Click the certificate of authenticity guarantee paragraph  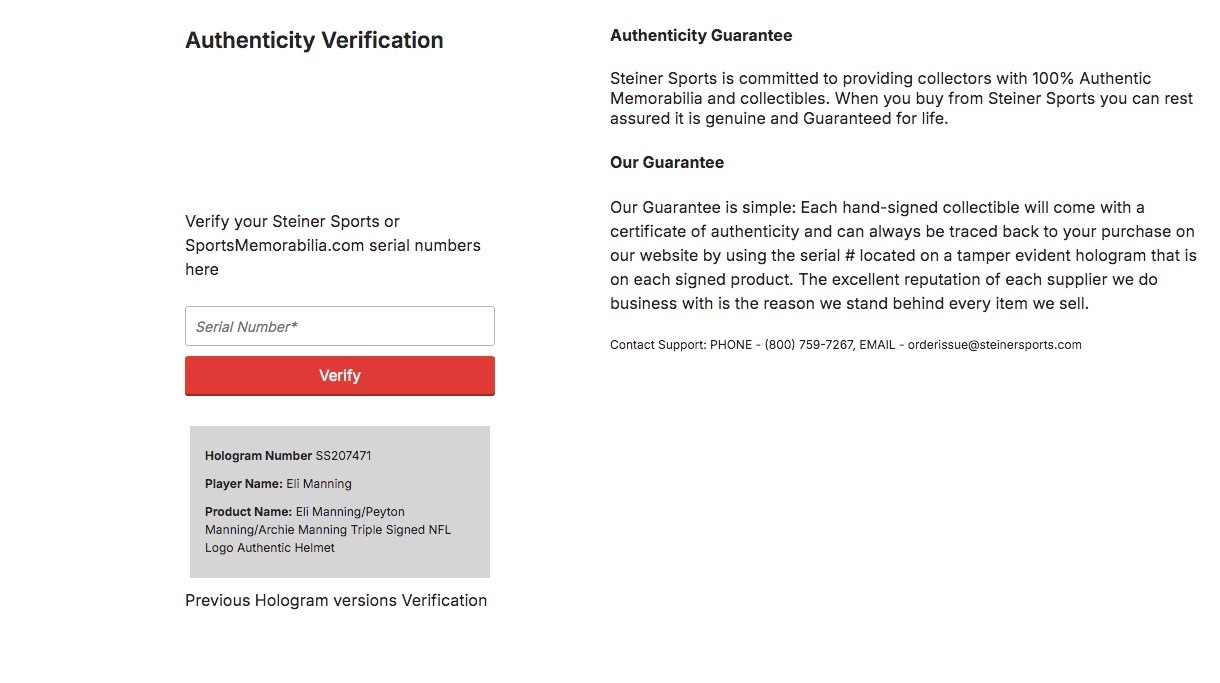point(902,255)
